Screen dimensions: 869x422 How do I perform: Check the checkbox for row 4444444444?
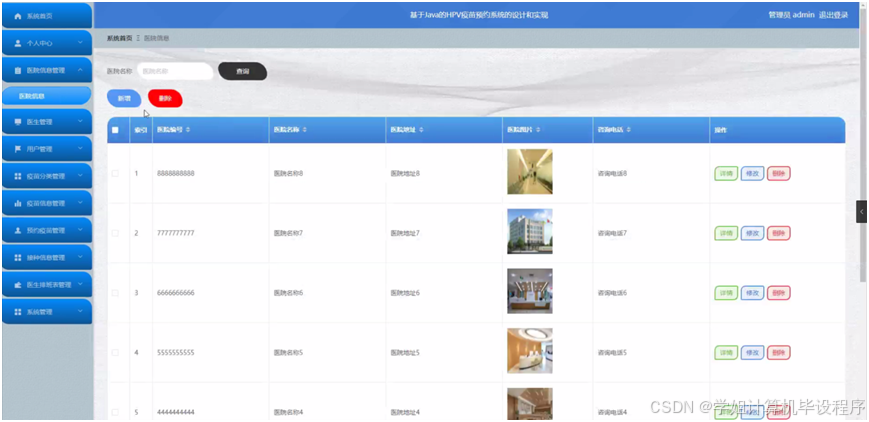tap(115, 412)
